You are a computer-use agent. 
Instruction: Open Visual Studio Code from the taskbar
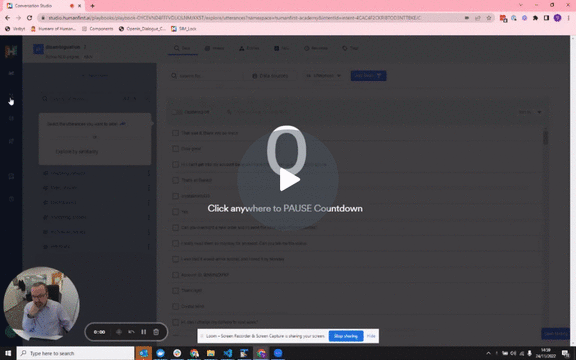click(227, 353)
